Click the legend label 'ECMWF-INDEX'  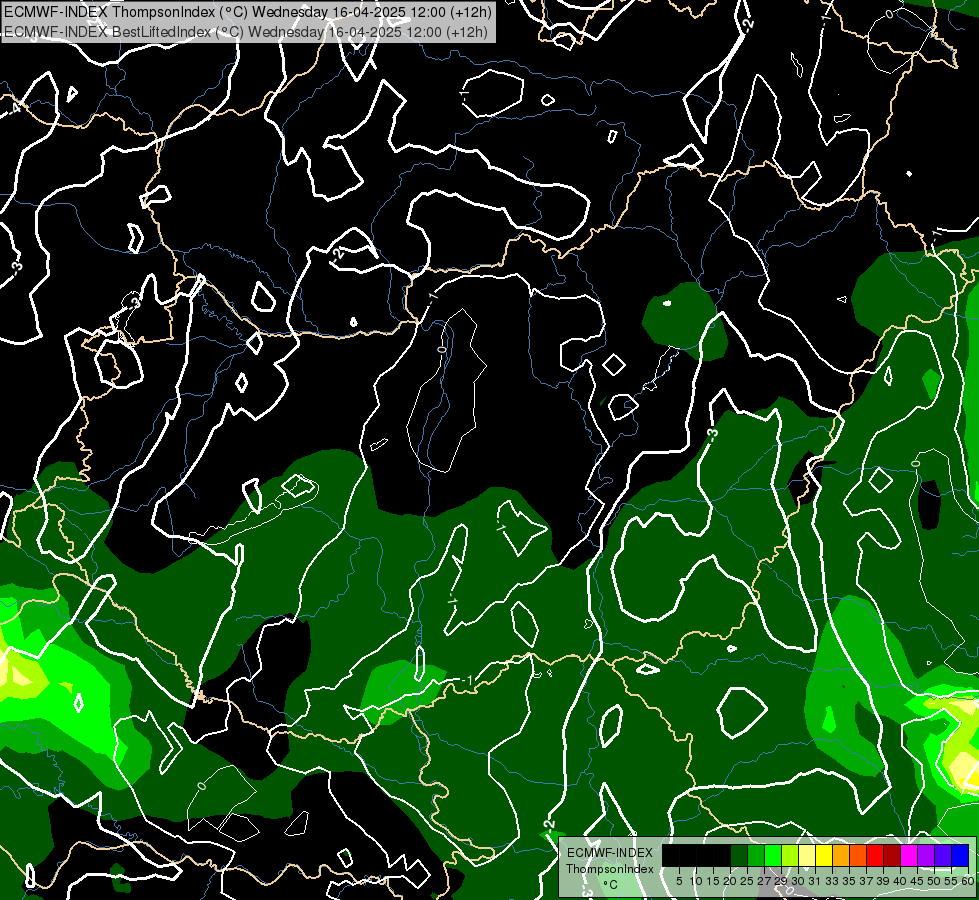tap(610, 853)
